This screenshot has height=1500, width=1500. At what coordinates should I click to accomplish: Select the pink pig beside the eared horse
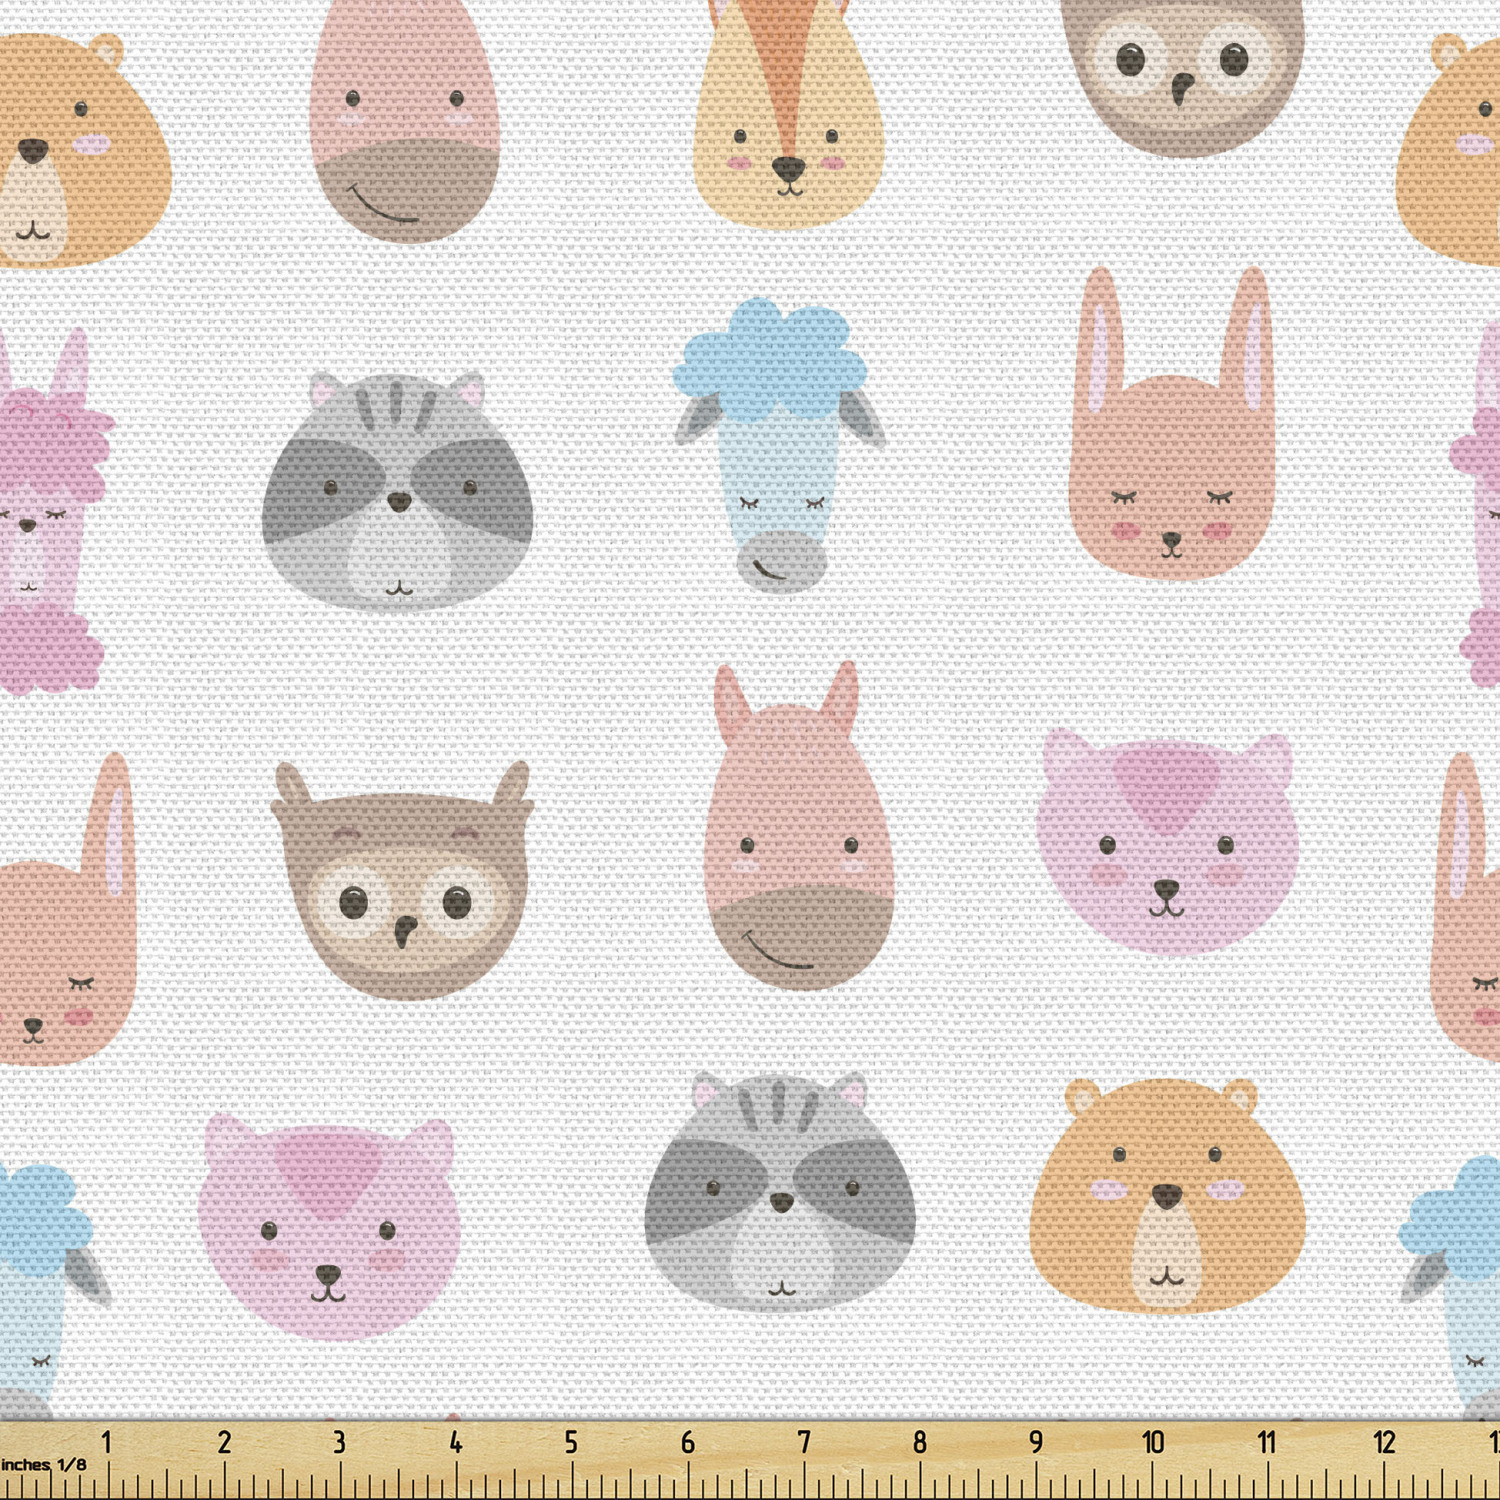[x=1168, y=843]
